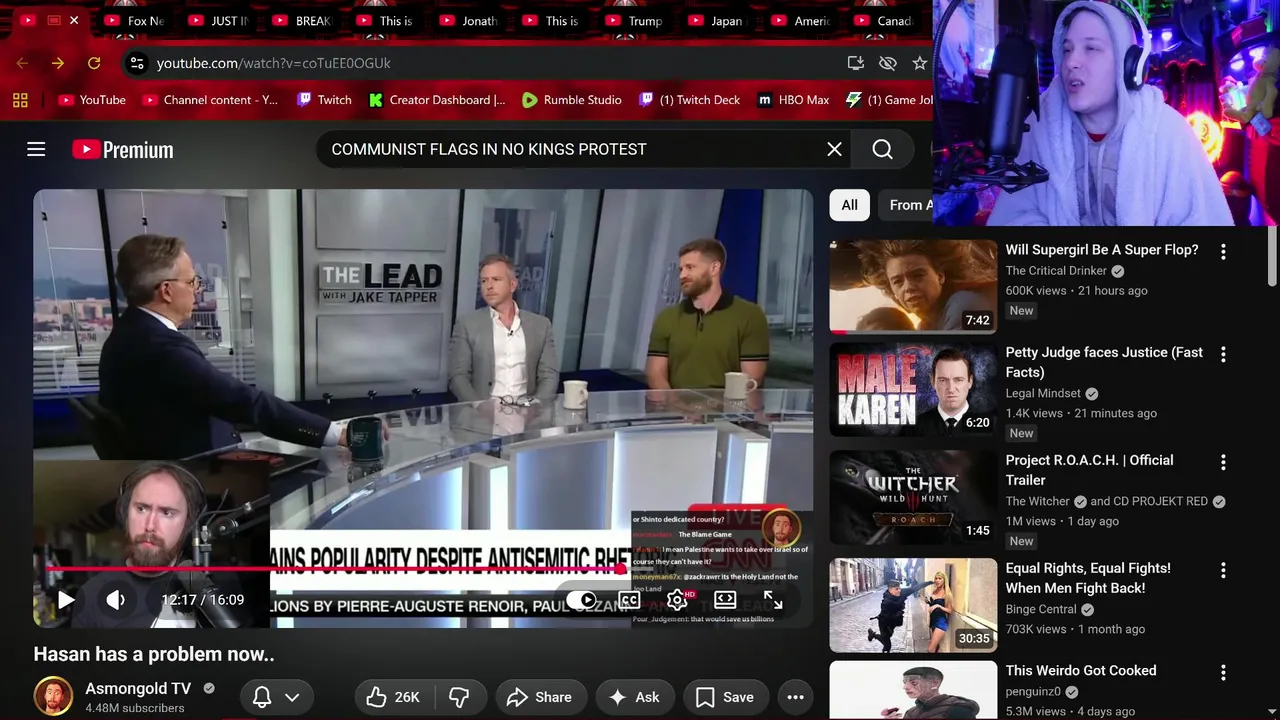This screenshot has height=720, width=1280.
Task: Open Witcher Project R.O.A.C.H. trailer thumbnail
Action: tap(913, 497)
